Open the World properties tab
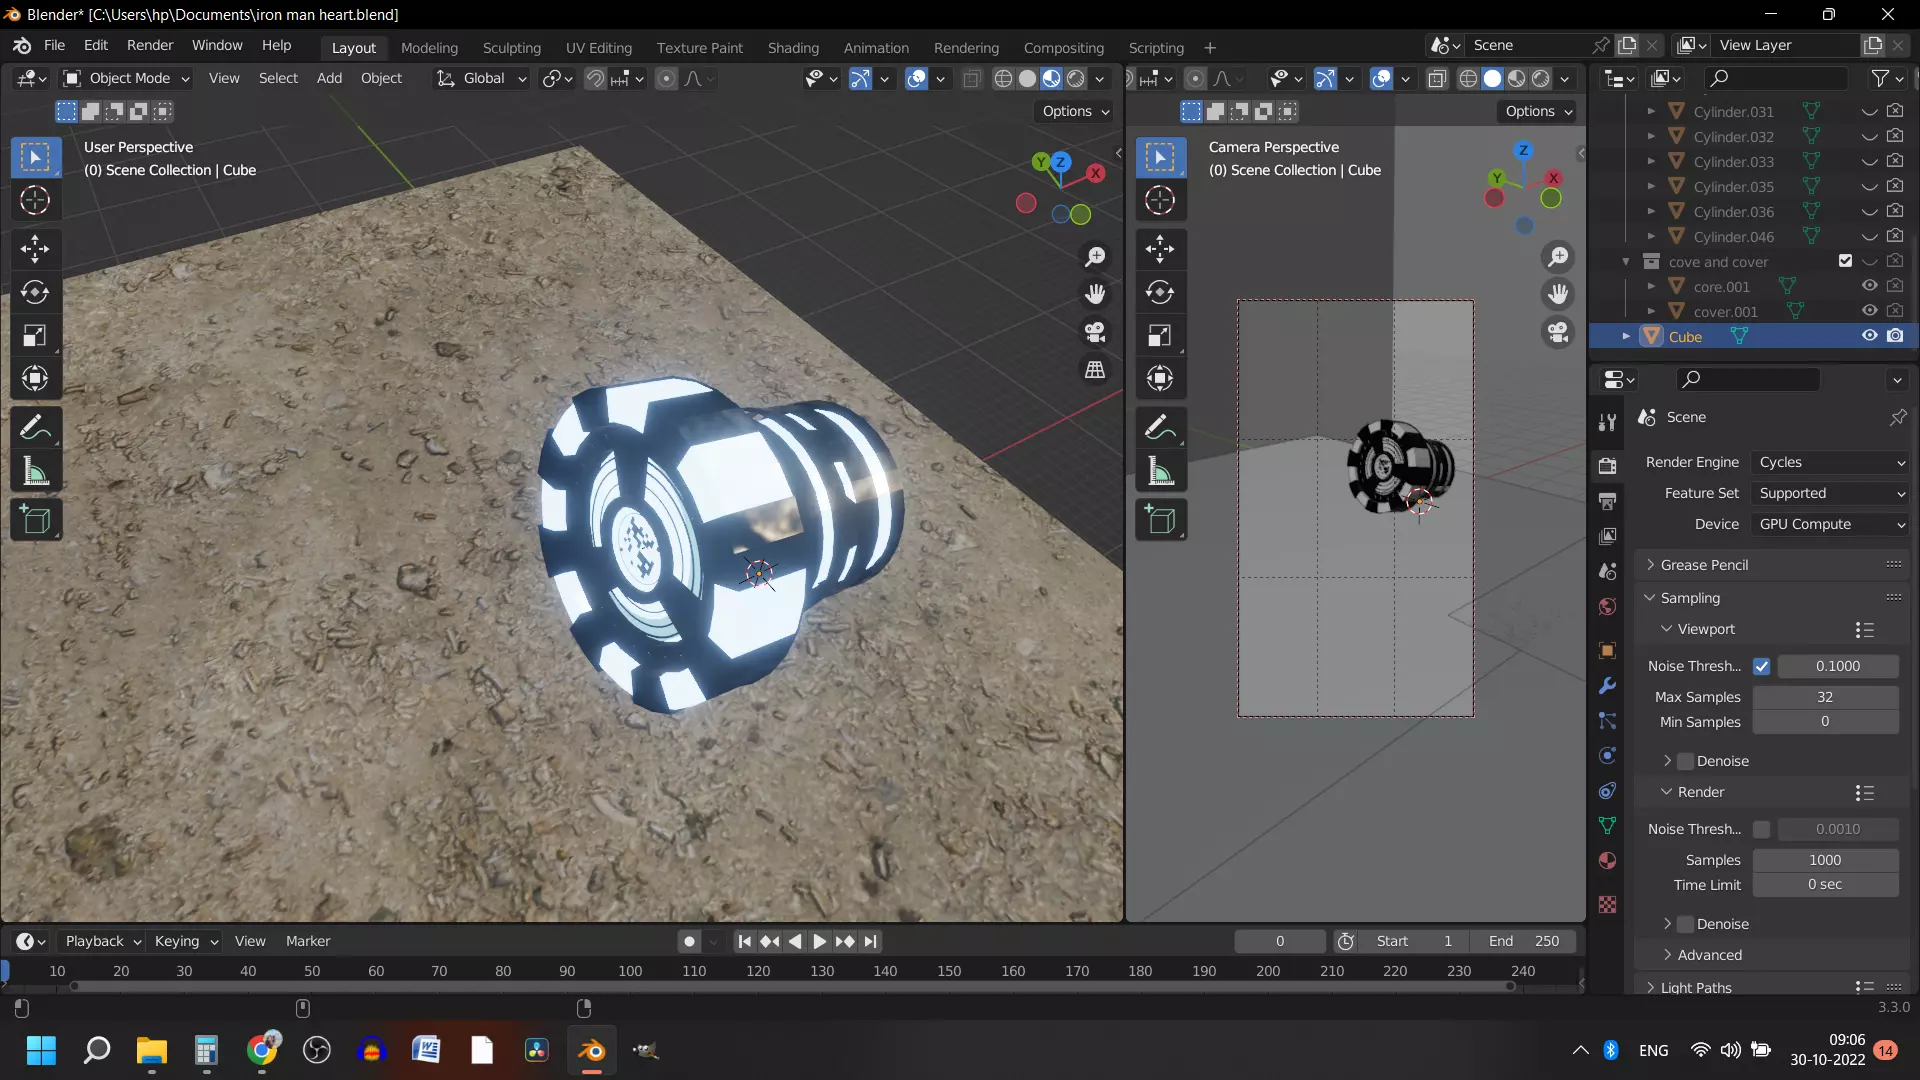This screenshot has width=1920, height=1080. (1608, 607)
